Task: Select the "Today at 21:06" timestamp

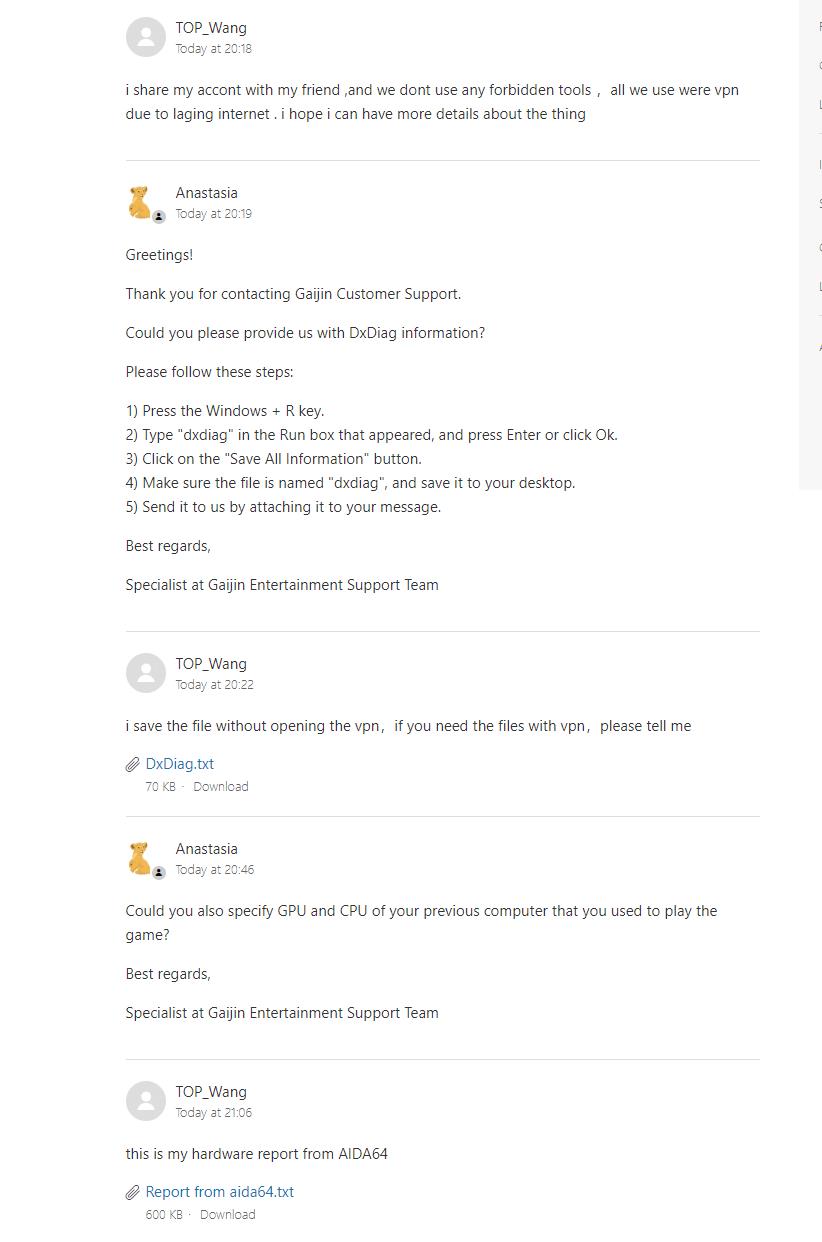Action: coord(214,1113)
